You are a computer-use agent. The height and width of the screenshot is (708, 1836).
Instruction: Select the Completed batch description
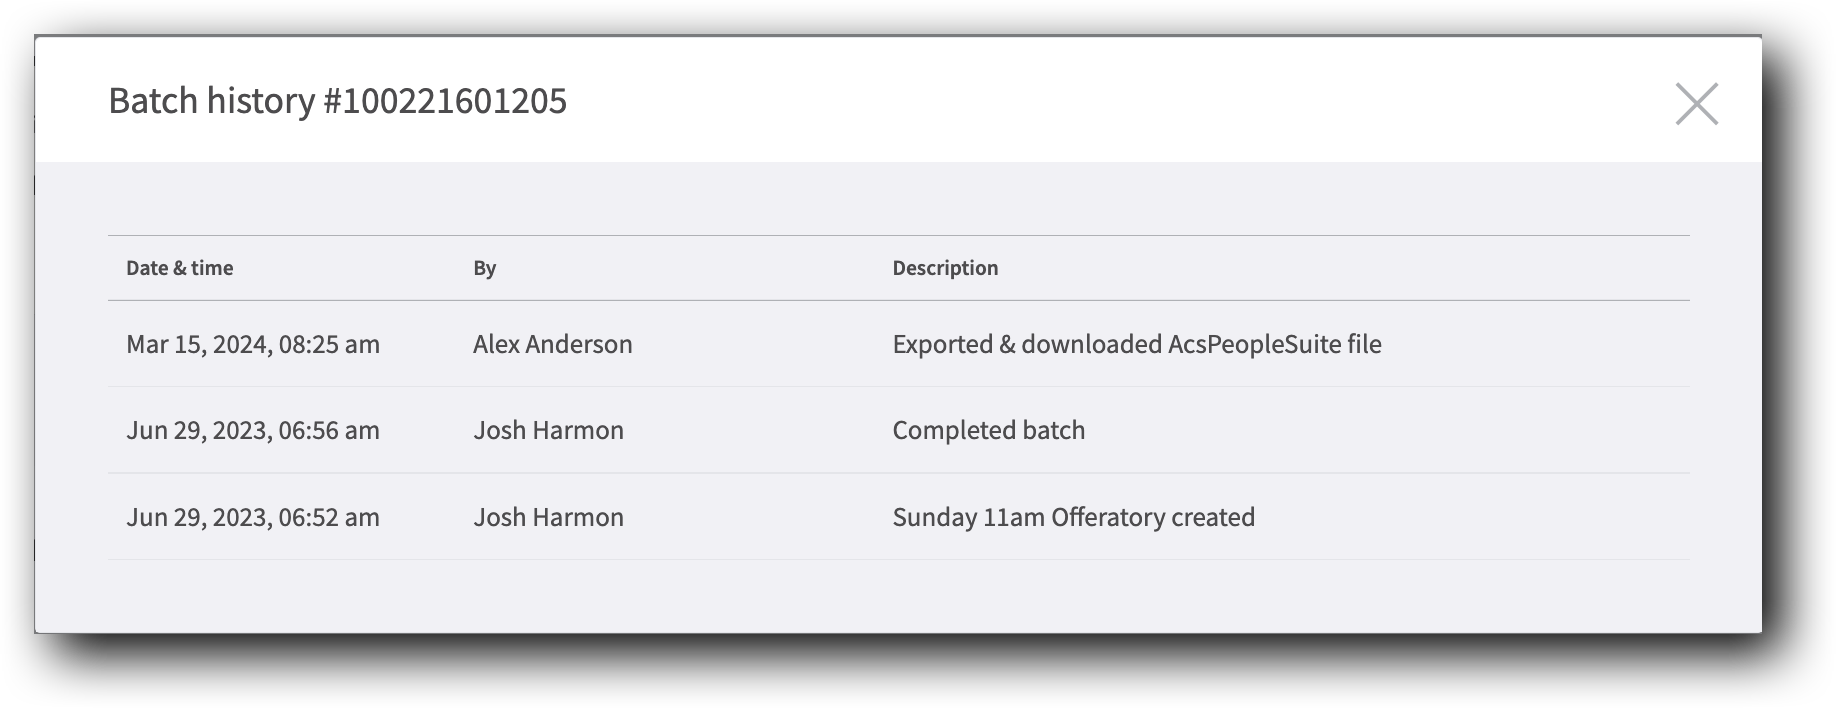click(x=988, y=430)
